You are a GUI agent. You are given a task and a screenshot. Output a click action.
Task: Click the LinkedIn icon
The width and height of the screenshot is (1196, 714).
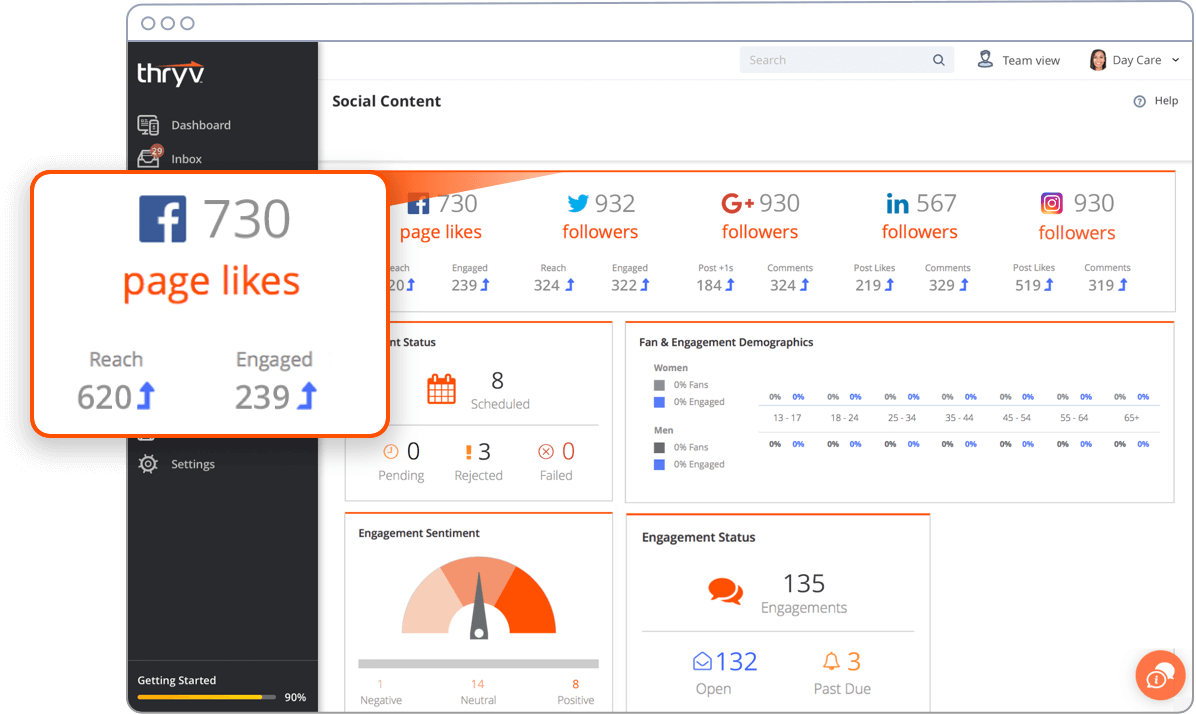[x=897, y=204]
